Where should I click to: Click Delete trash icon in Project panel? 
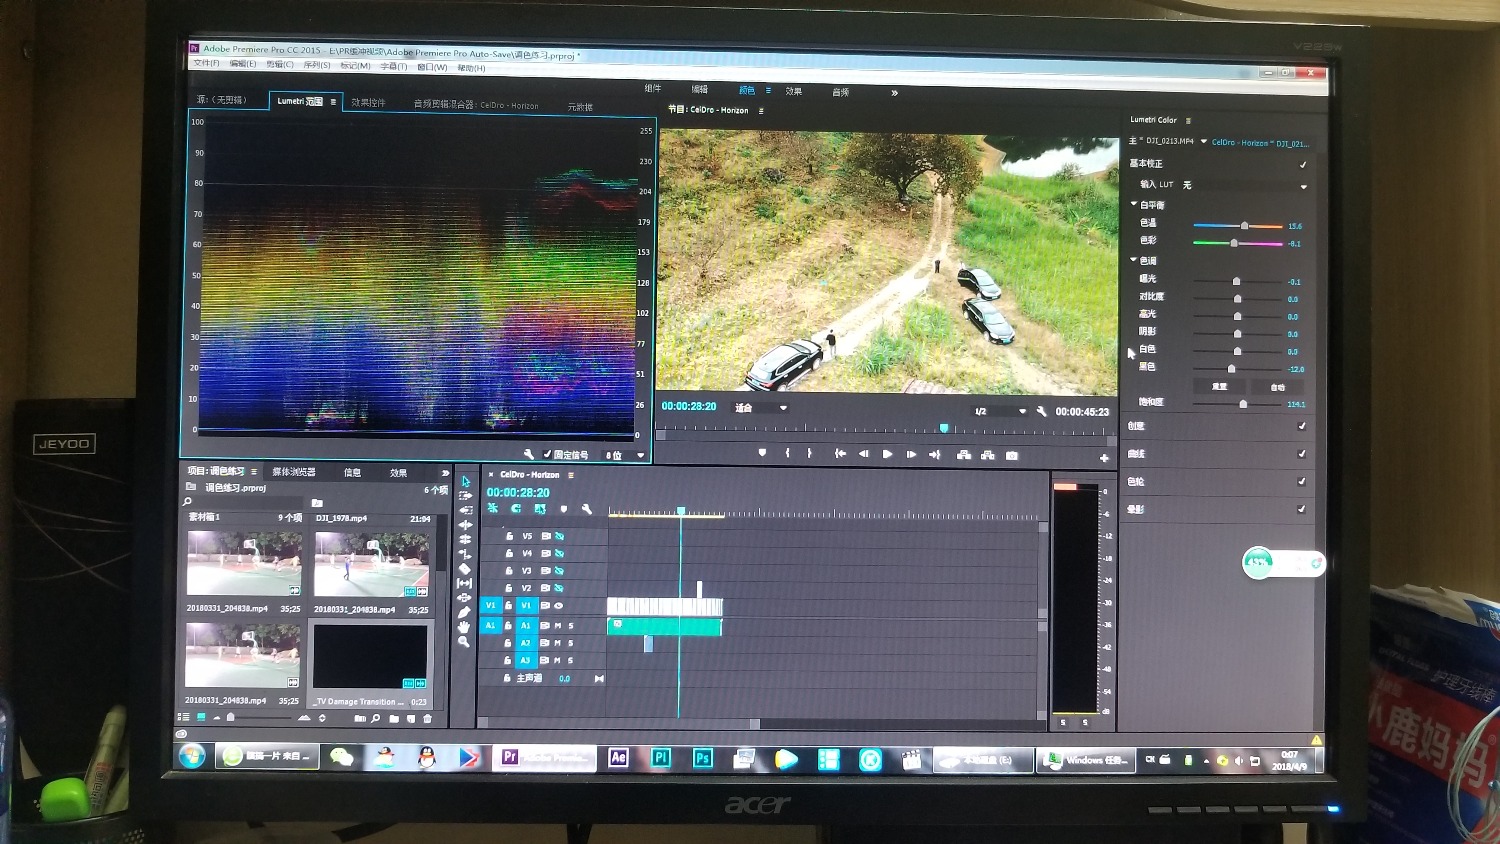pyautogui.click(x=428, y=718)
